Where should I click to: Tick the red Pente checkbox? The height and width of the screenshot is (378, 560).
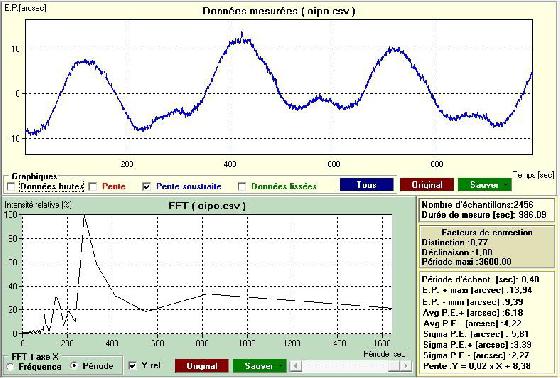pyautogui.click(x=93, y=186)
